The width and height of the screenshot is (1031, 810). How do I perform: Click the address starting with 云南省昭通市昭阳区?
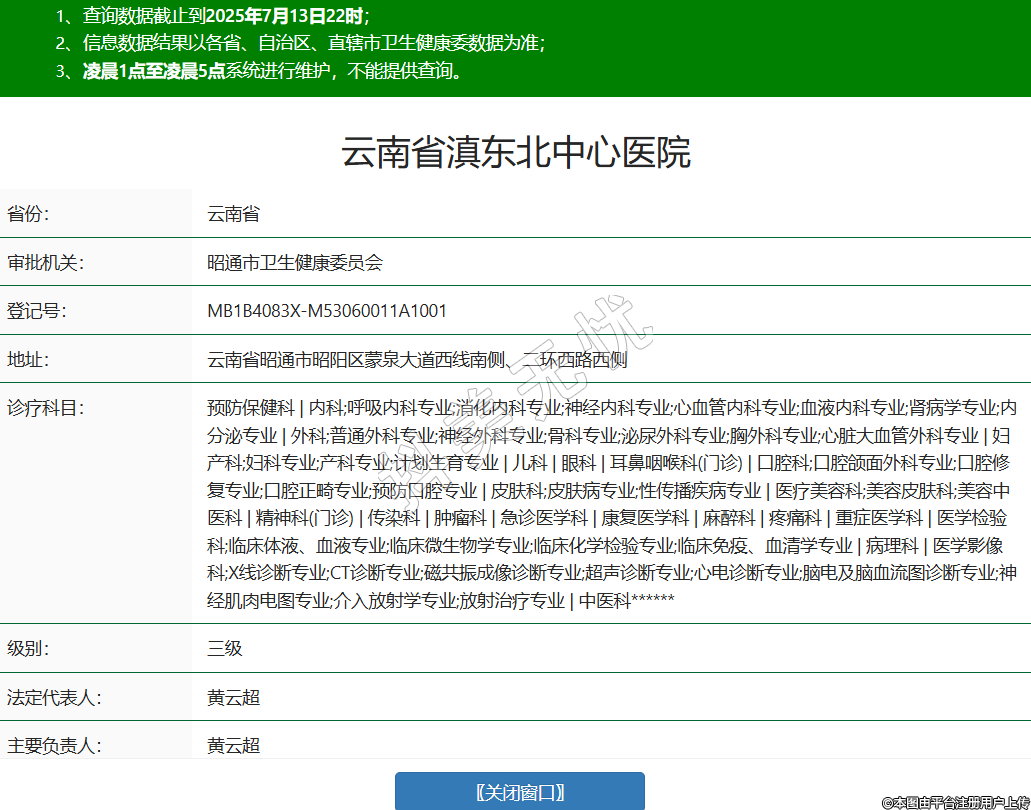[x=417, y=359]
